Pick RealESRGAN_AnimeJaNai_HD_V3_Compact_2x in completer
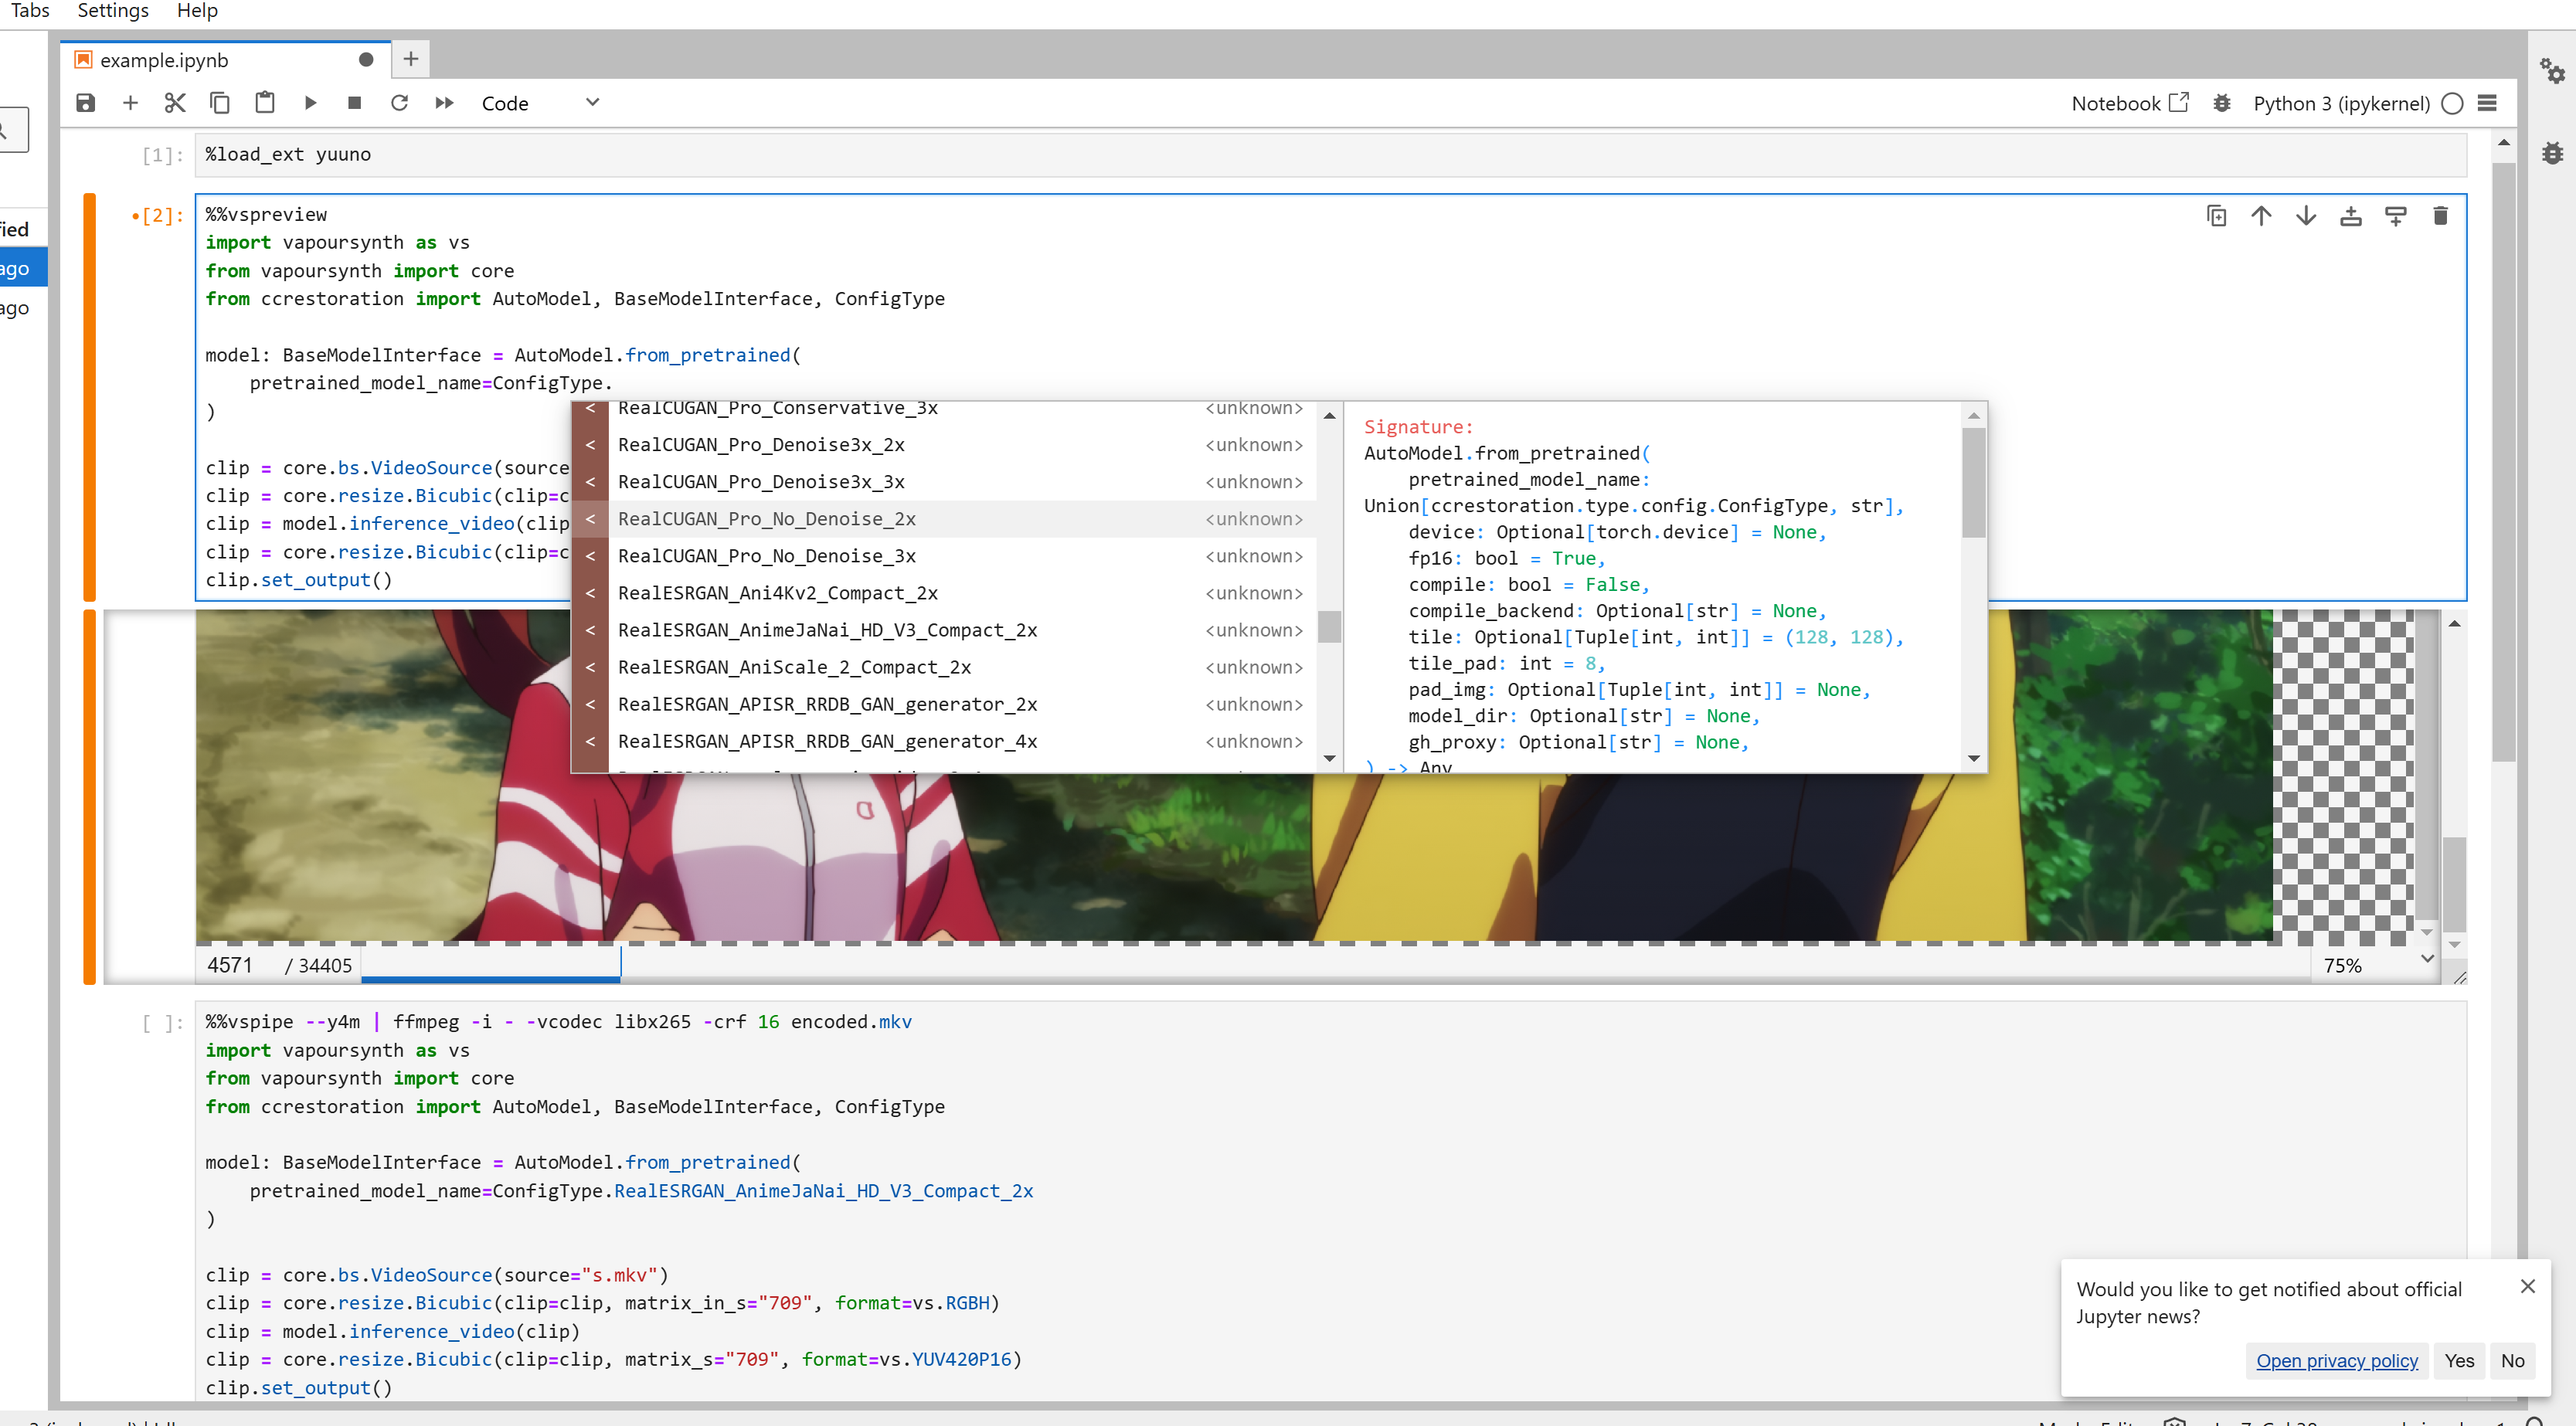This screenshot has height=1426, width=2576. click(x=945, y=630)
